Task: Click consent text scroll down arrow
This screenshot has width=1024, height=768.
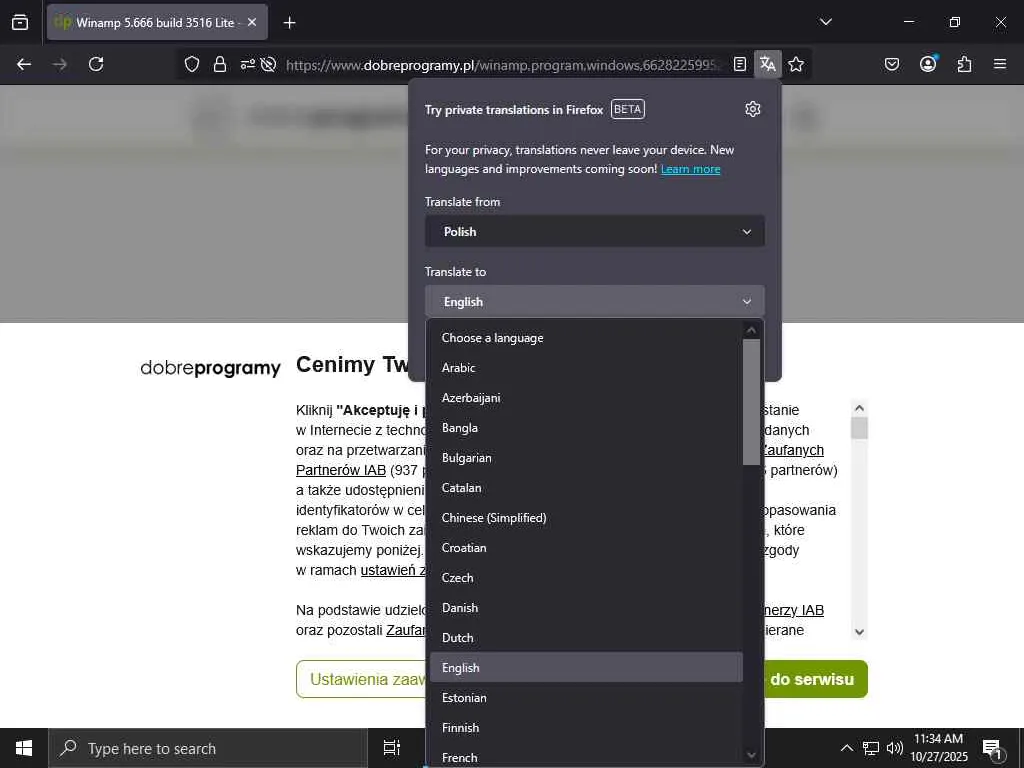Action: coord(859,632)
